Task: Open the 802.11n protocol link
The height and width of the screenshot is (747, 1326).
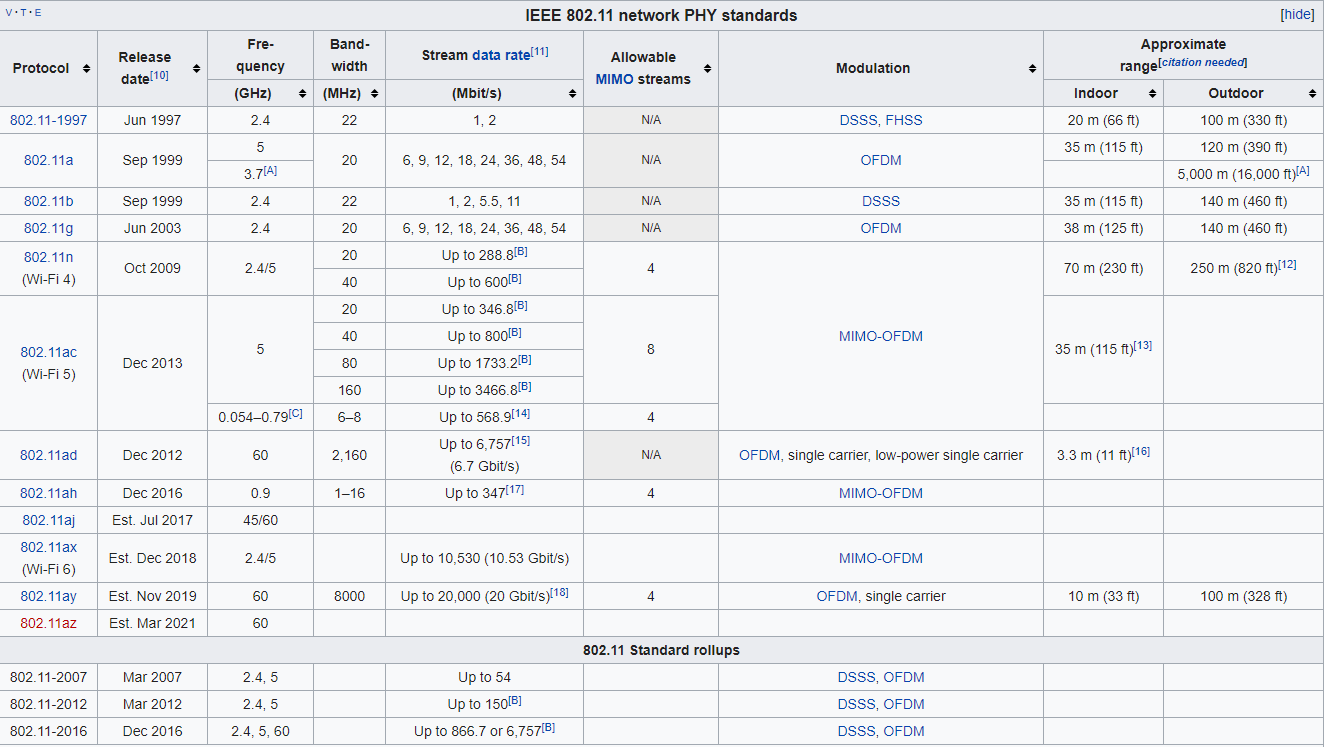Action: [x=48, y=257]
